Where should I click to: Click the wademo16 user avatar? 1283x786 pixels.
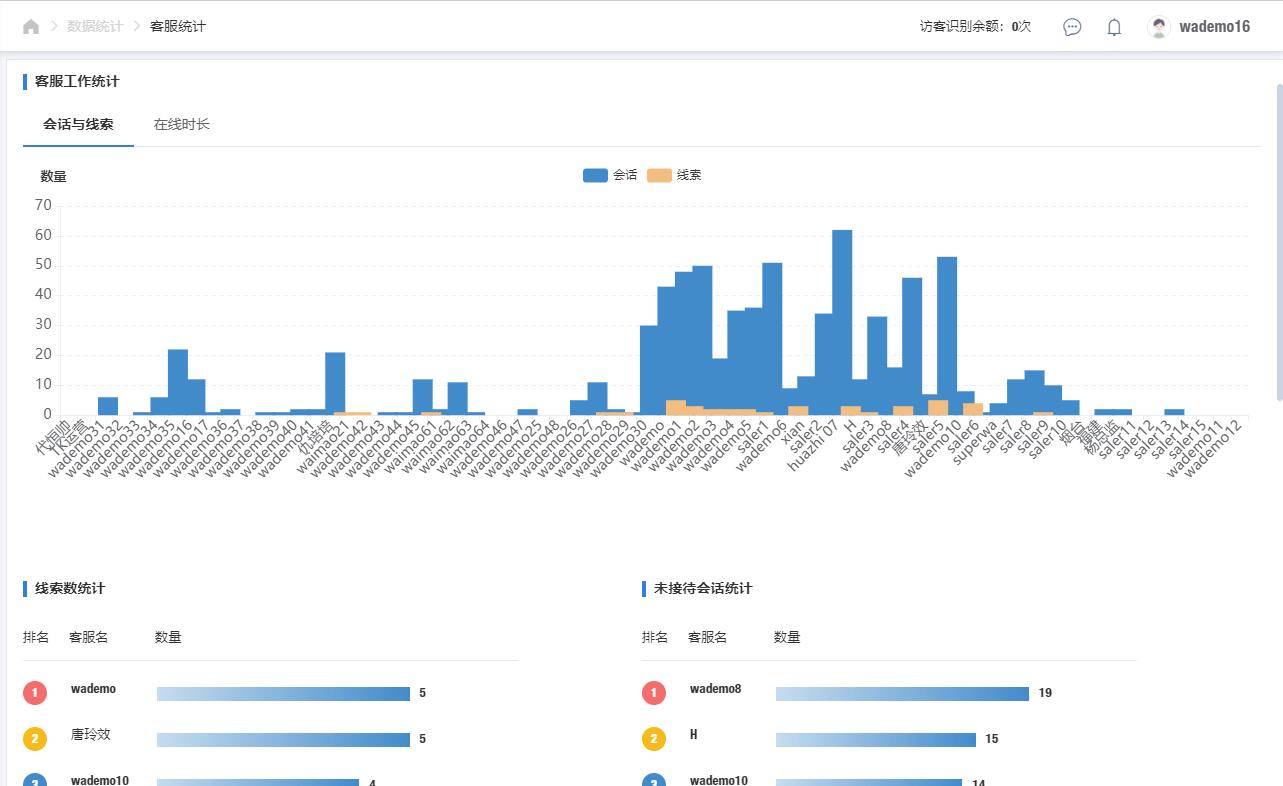point(1159,27)
